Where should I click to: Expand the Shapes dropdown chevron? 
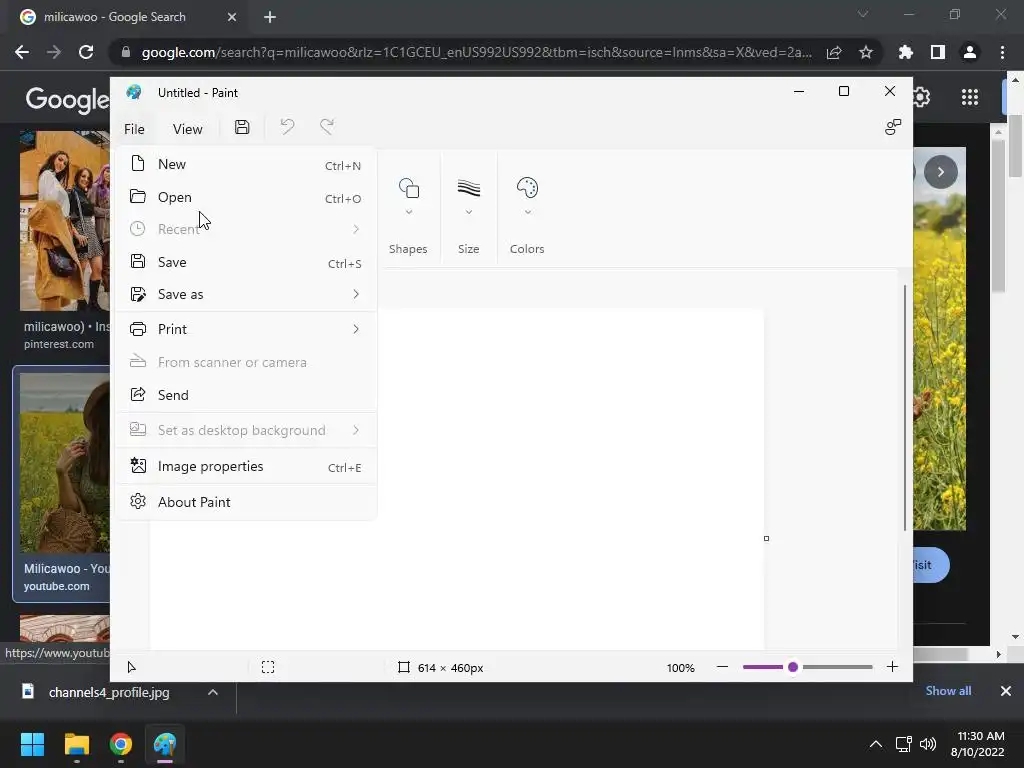pos(409,212)
